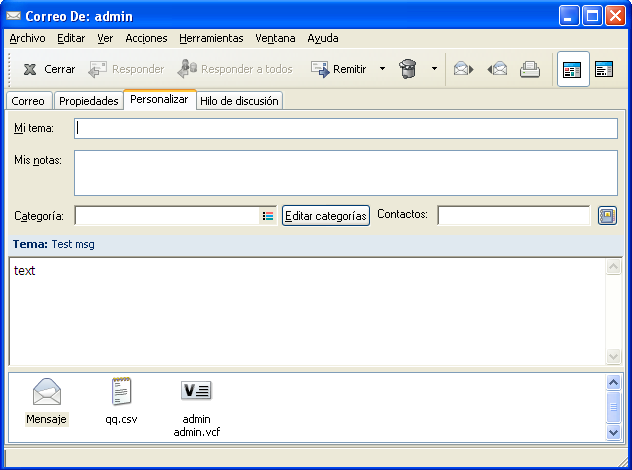Click the message body word 'text'

click(x=25, y=270)
